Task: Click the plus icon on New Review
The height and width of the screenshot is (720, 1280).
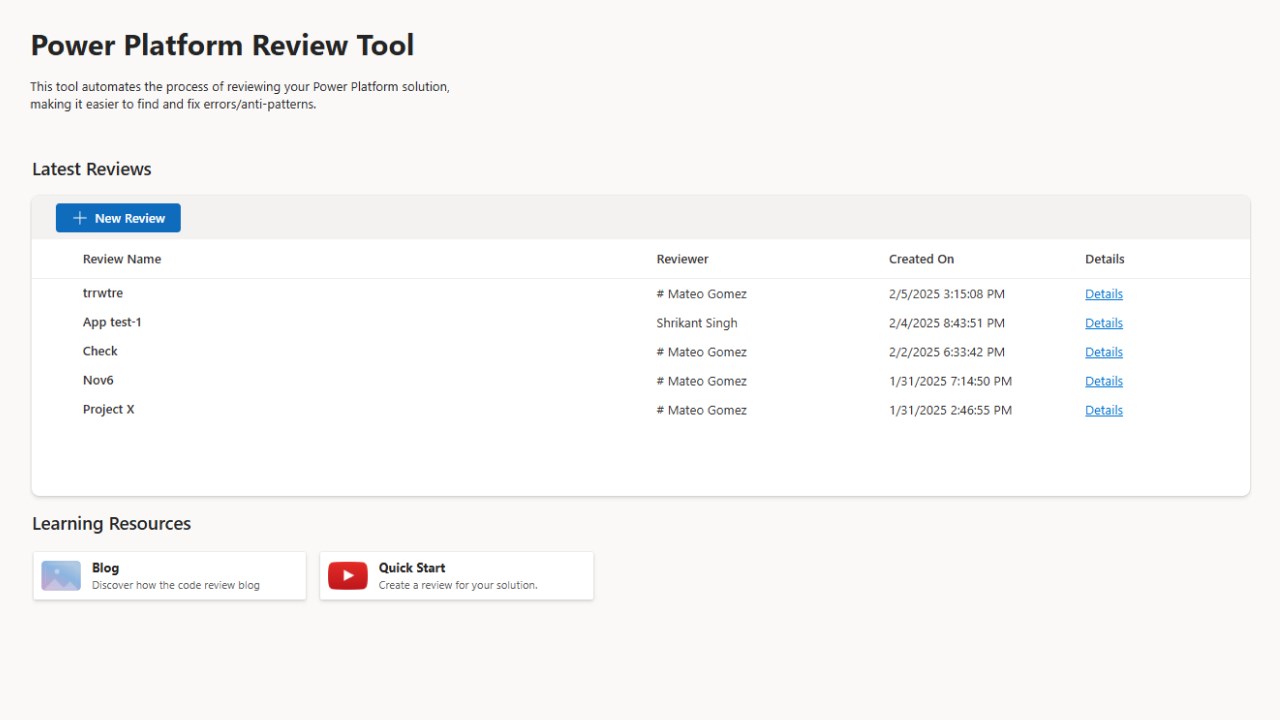Action: (80, 218)
